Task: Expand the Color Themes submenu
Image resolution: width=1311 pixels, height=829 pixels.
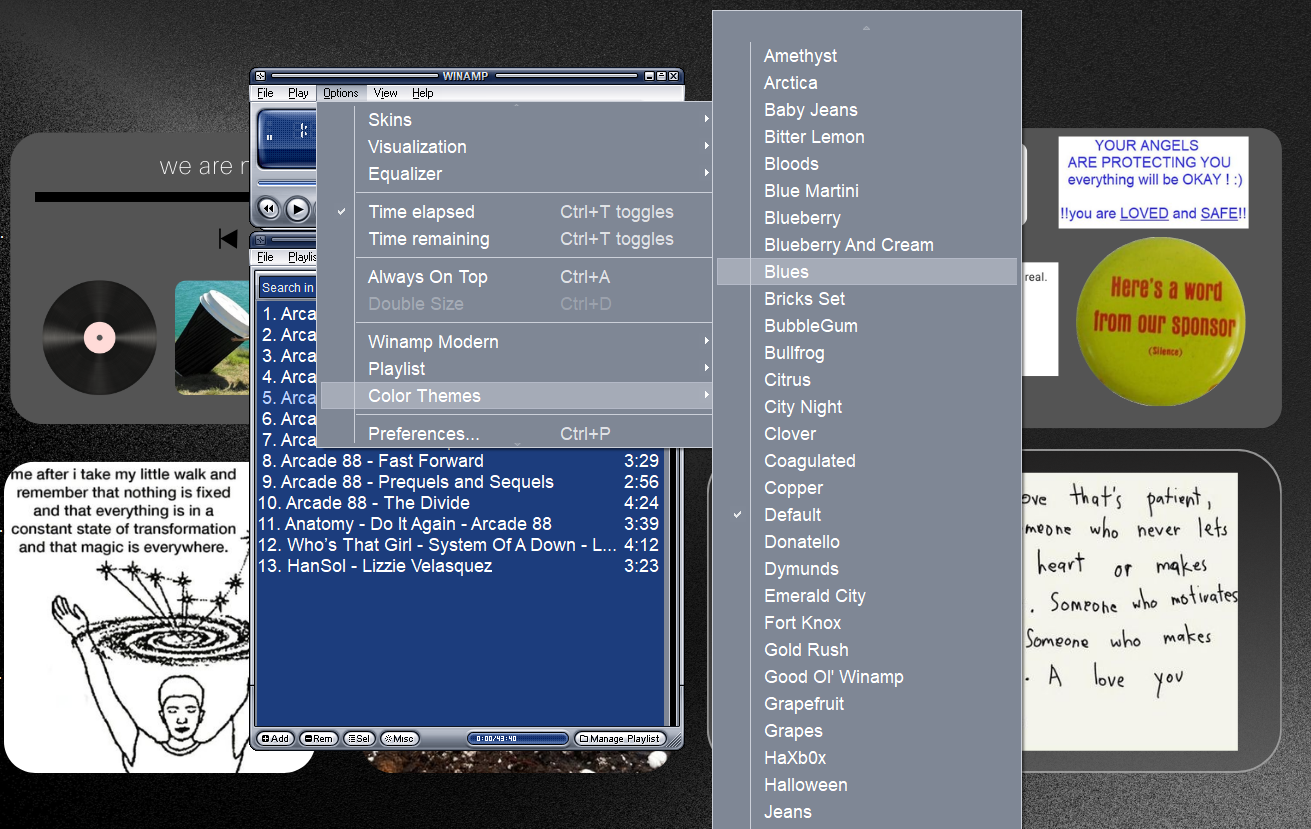Action: click(x=516, y=396)
